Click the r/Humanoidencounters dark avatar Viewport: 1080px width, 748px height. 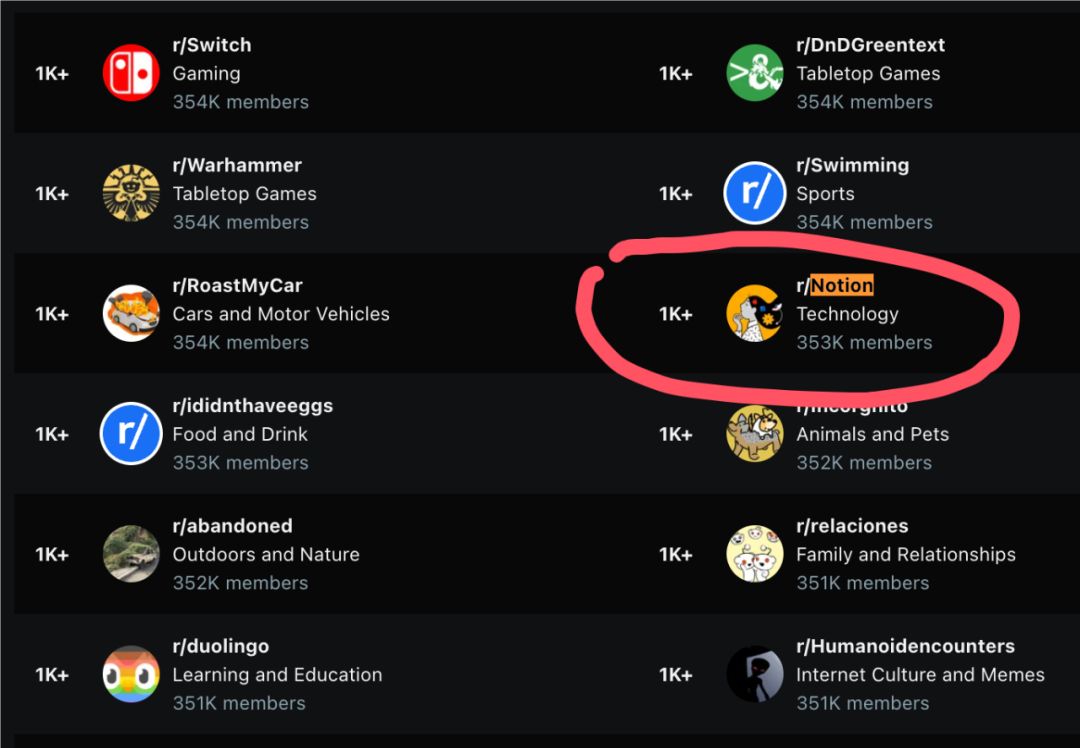click(754, 674)
